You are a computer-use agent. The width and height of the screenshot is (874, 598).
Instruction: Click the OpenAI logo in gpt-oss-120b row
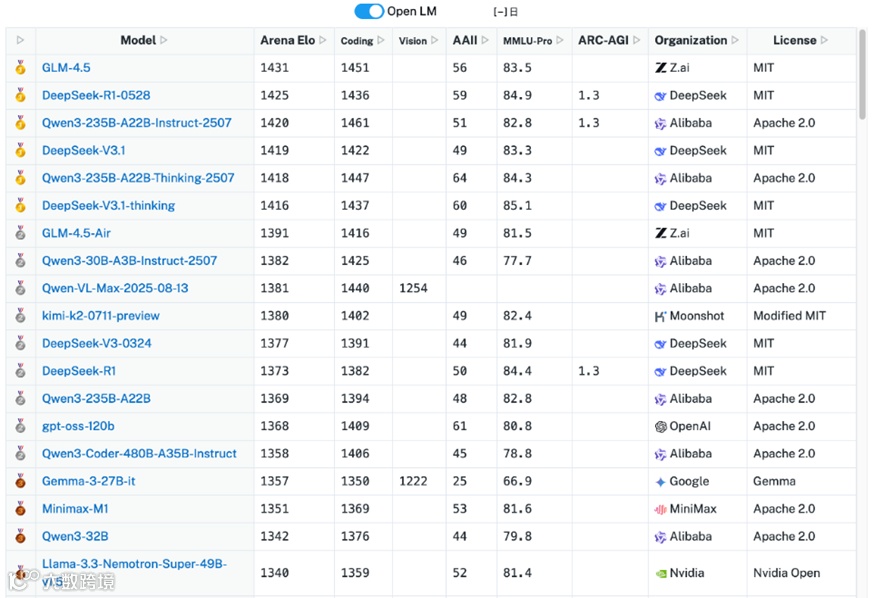click(x=661, y=426)
